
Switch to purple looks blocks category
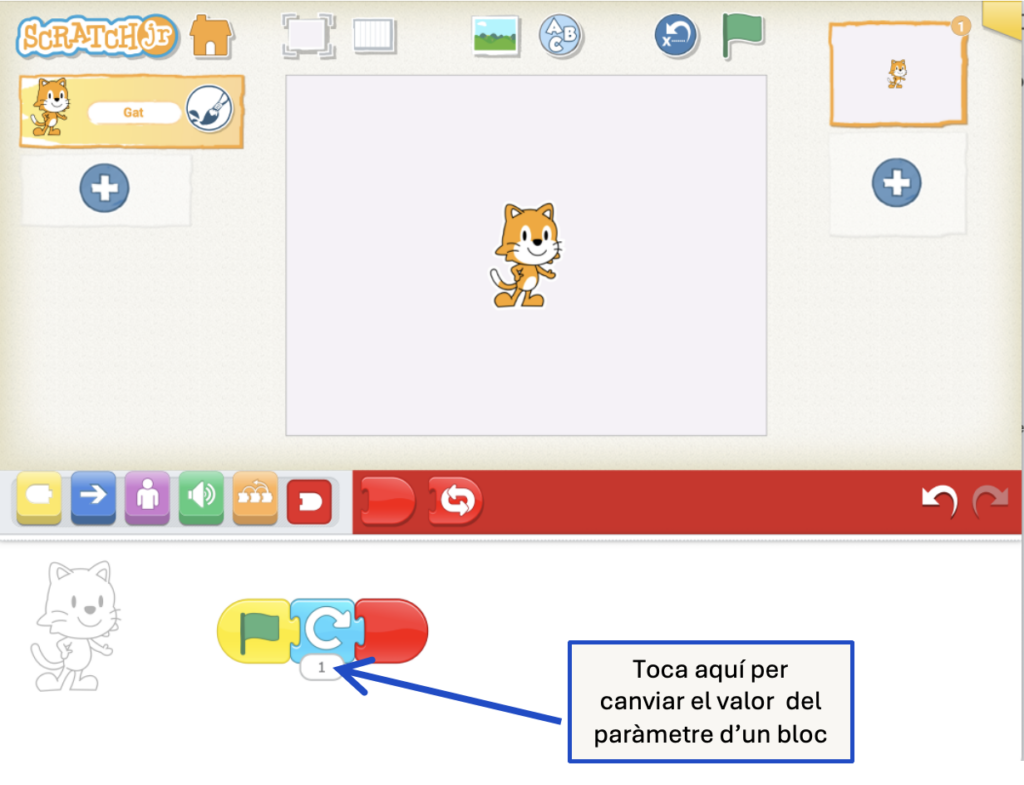[147, 499]
